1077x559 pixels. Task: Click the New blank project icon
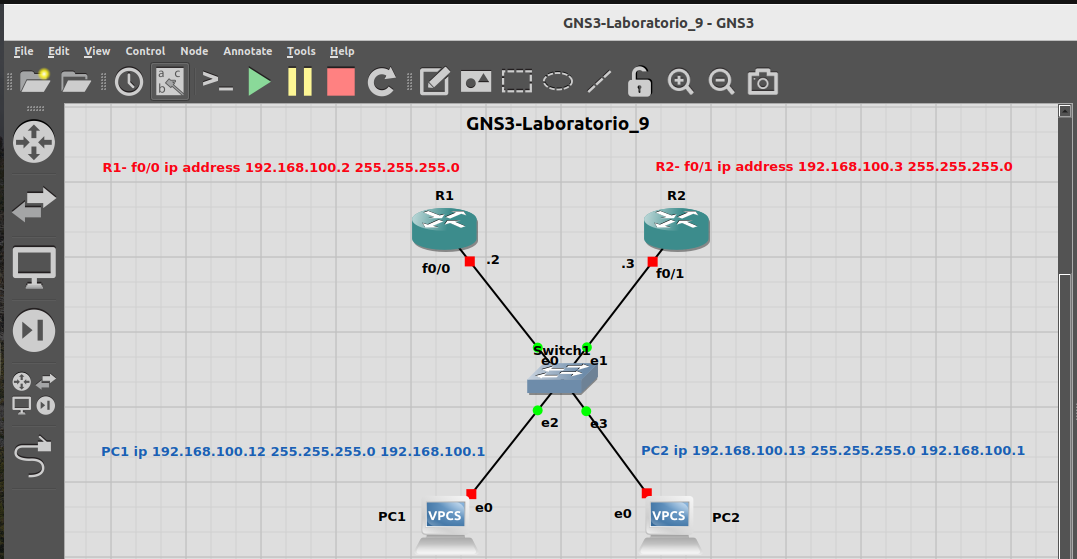[35, 82]
